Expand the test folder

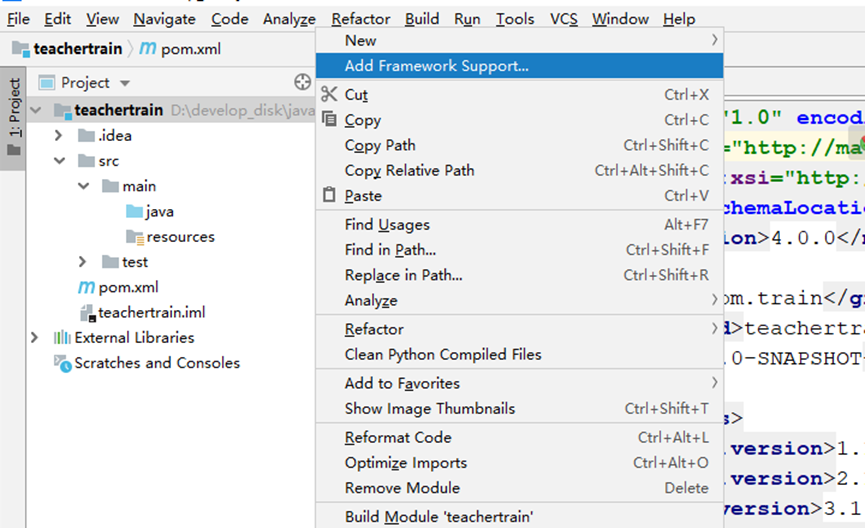coord(83,262)
